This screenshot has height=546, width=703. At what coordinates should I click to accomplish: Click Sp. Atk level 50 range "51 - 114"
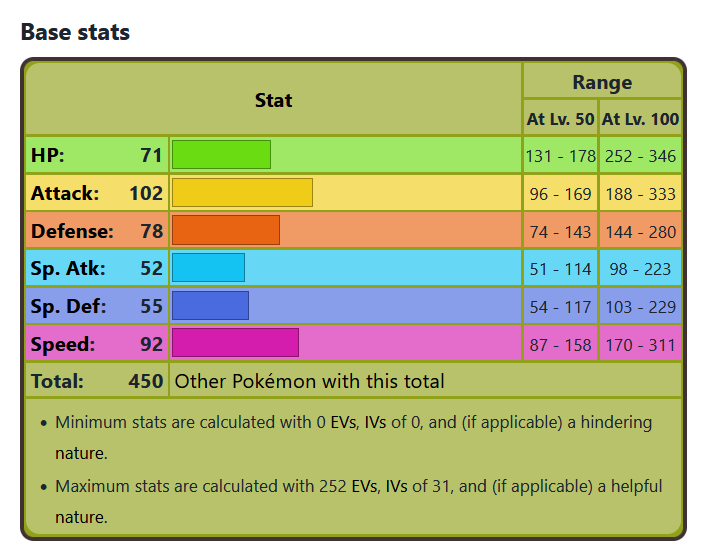click(x=560, y=269)
